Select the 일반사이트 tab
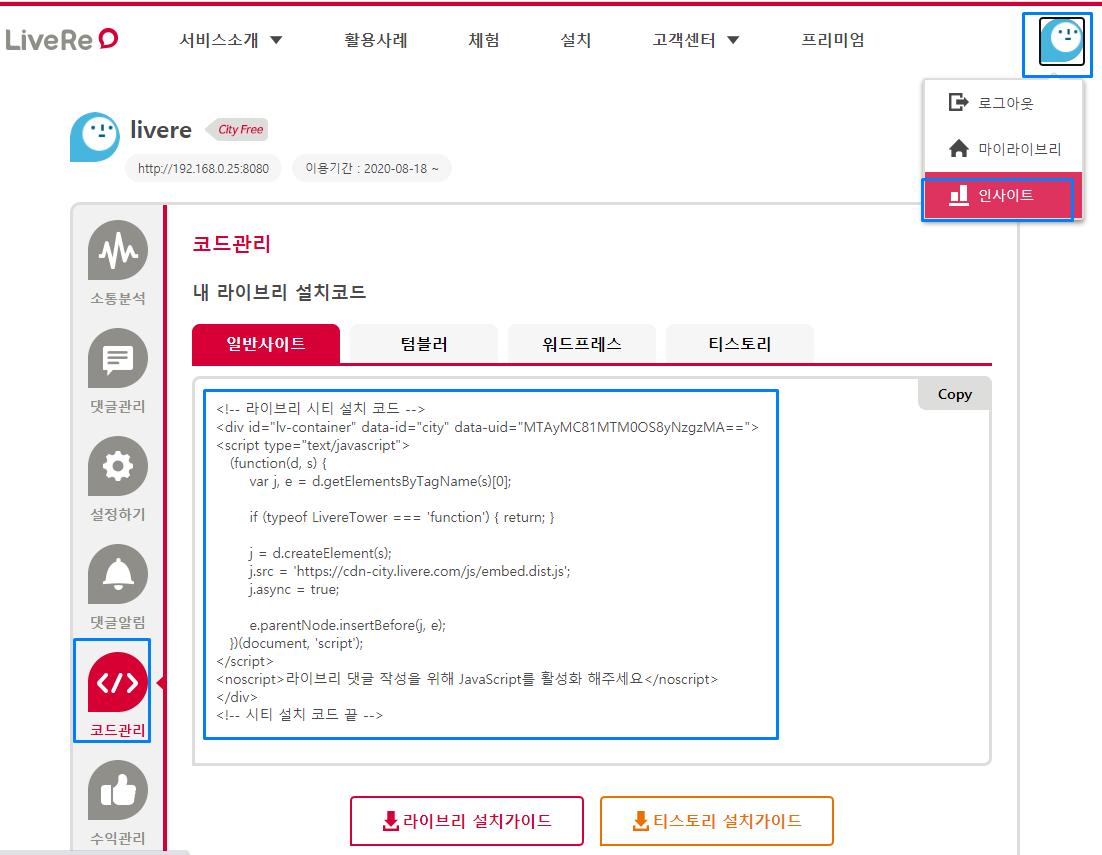The height and width of the screenshot is (855, 1102). pos(266,344)
